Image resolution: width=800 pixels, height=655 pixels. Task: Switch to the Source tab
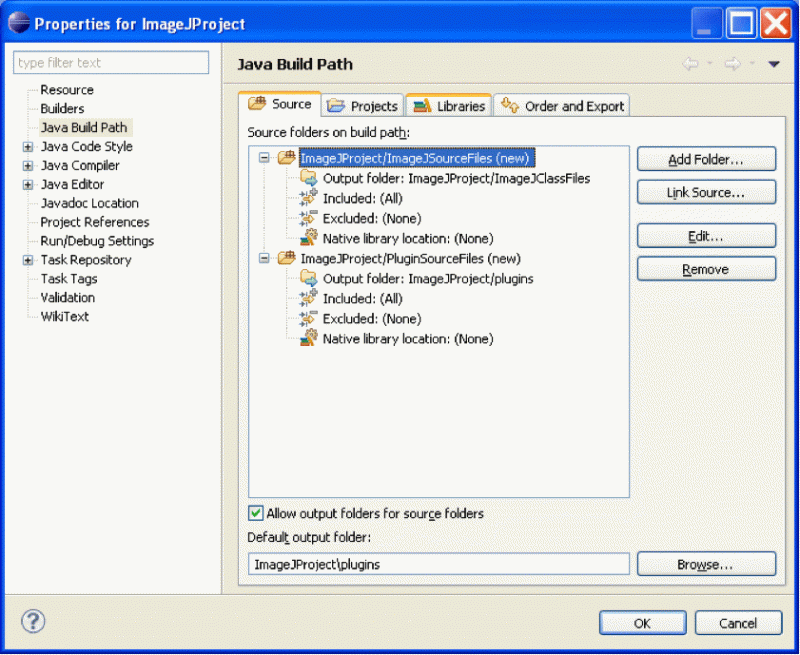[280, 104]
